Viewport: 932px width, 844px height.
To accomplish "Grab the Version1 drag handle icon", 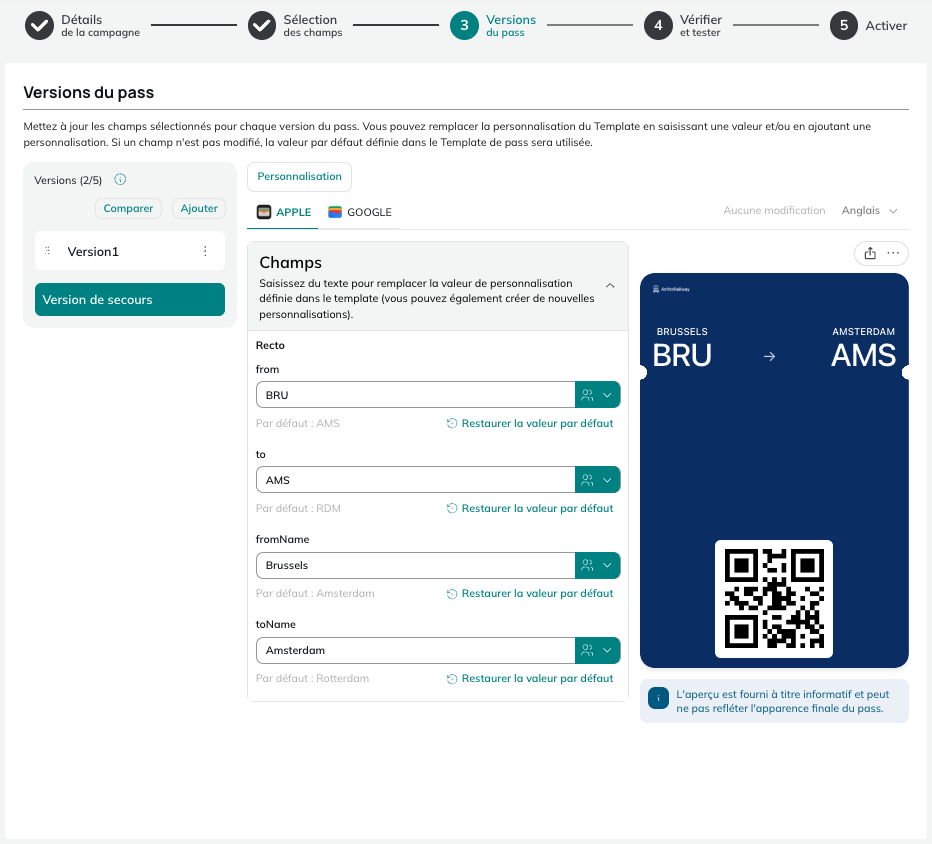I will point(48,251).
